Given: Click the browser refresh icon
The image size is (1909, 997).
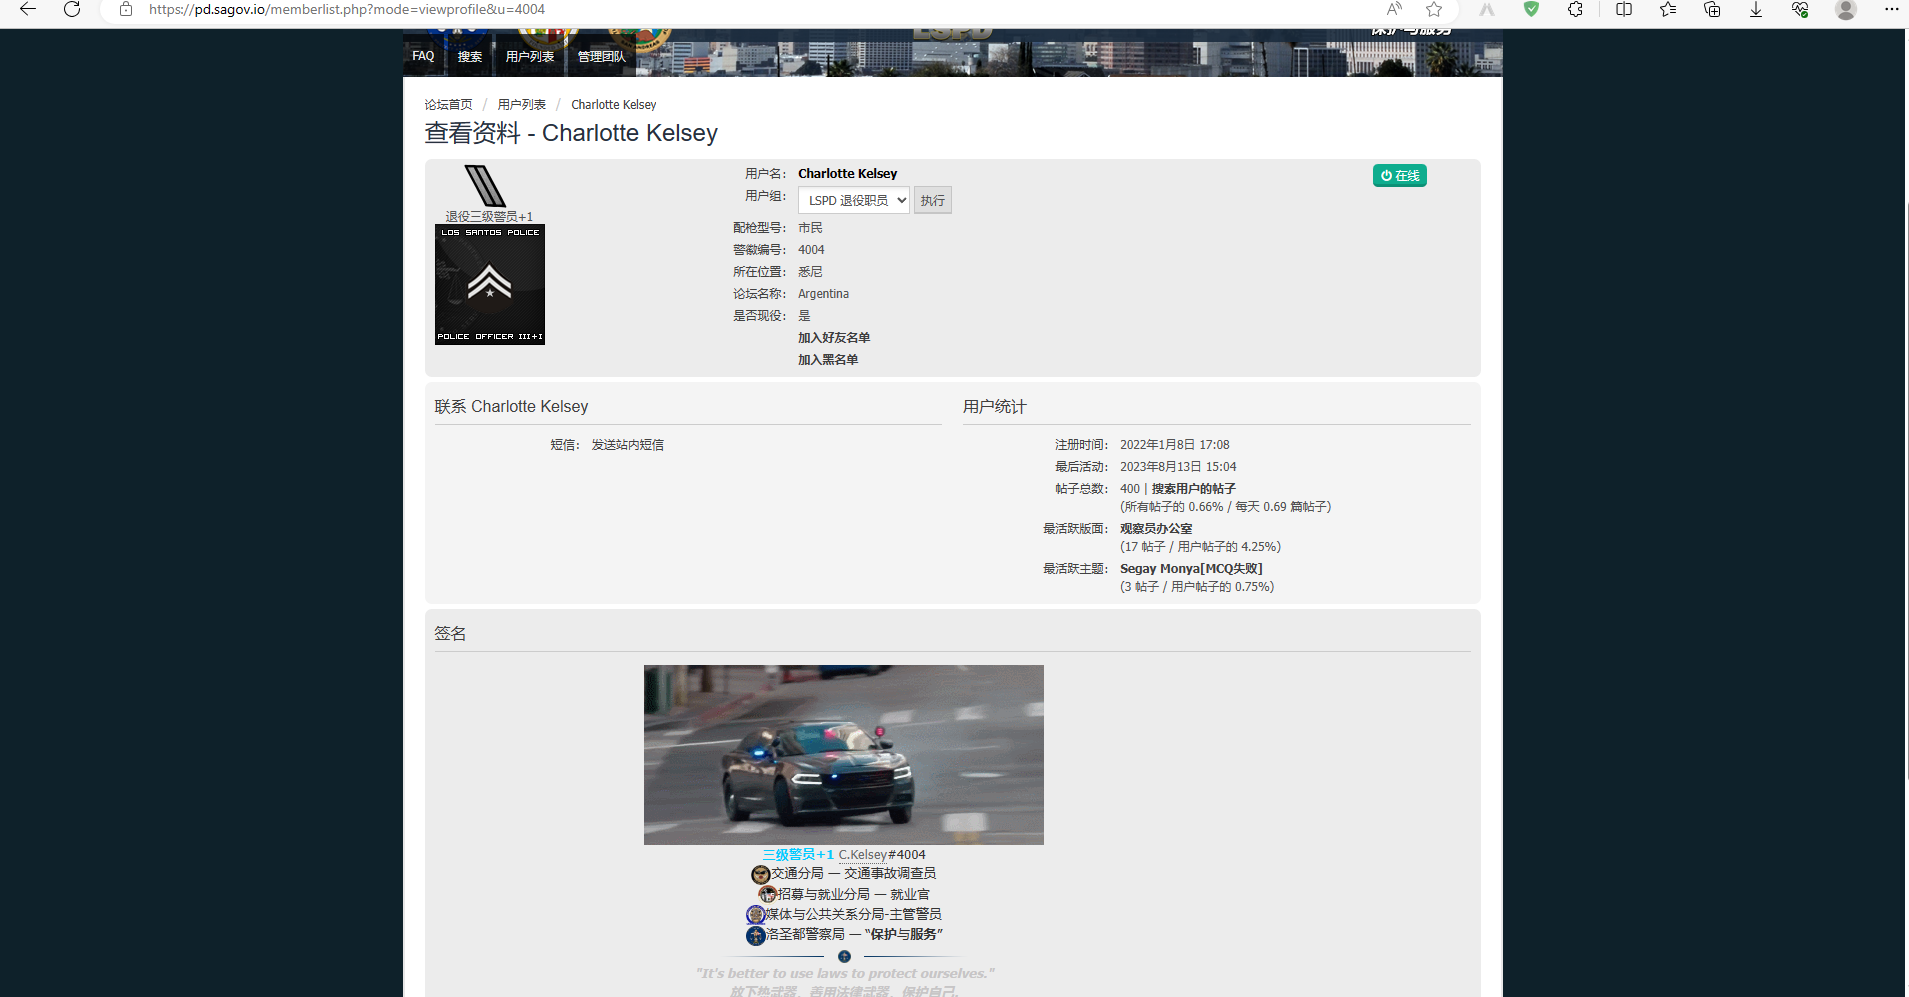Looking at the screenshot, I should click(72, 10).
